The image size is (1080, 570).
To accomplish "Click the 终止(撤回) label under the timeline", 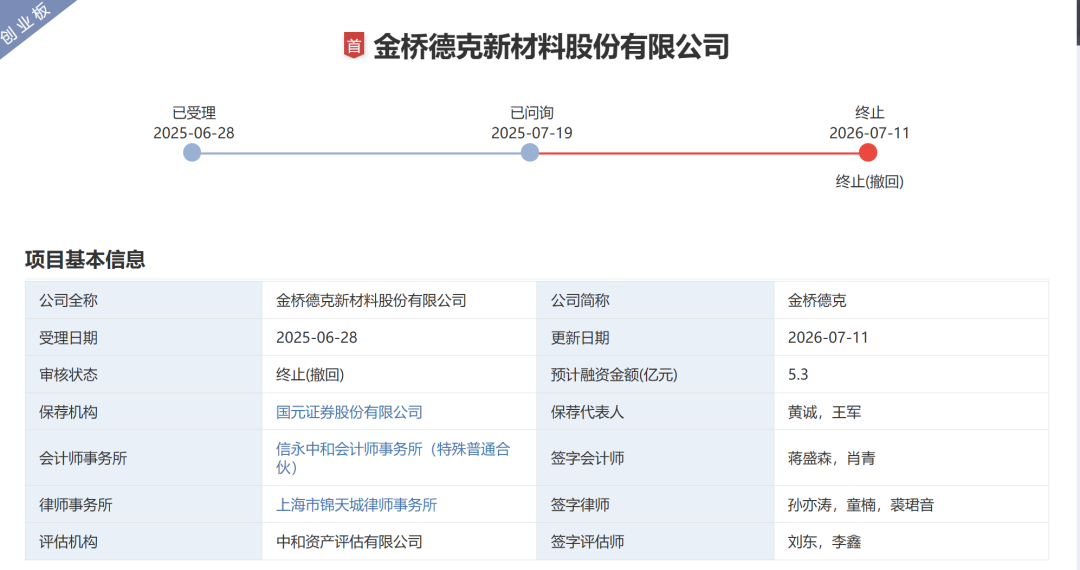I will click(869, 182).
